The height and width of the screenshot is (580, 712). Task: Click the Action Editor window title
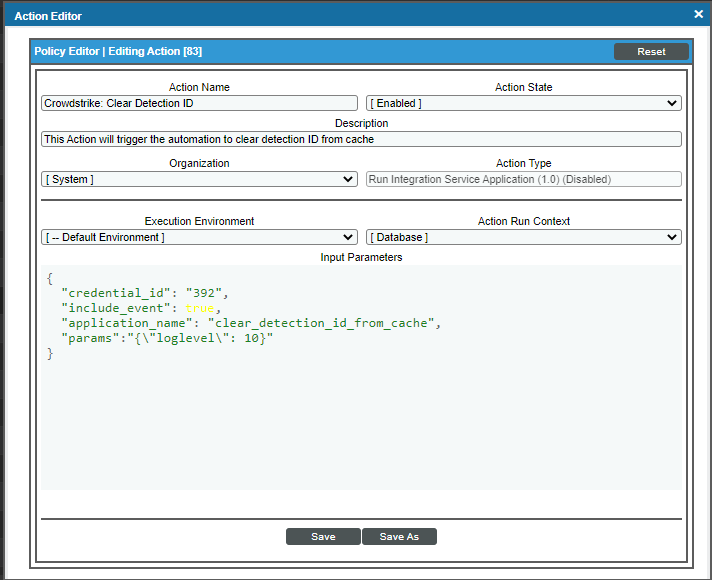[48, 16]
